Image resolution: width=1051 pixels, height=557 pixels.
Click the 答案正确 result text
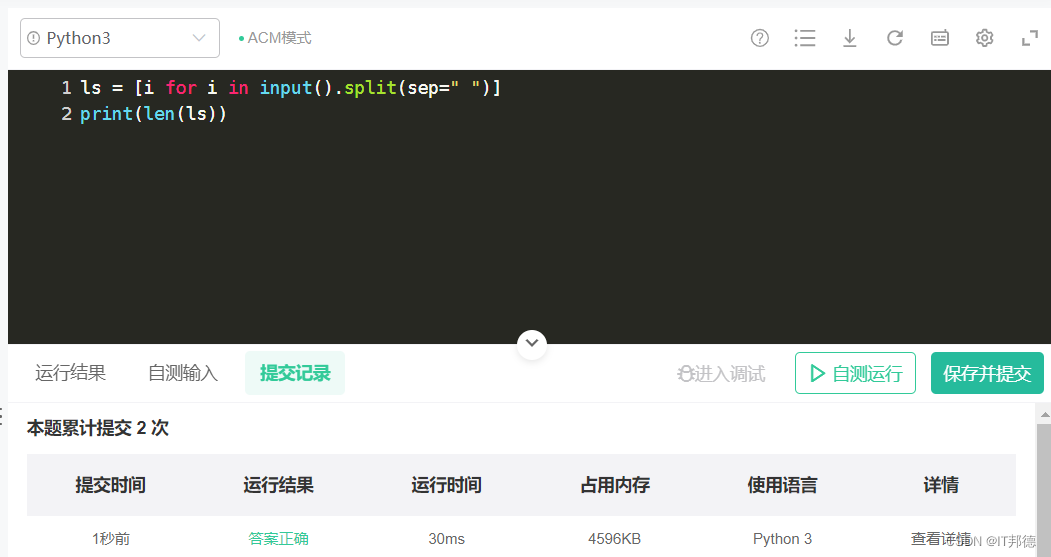coord(278,538)
